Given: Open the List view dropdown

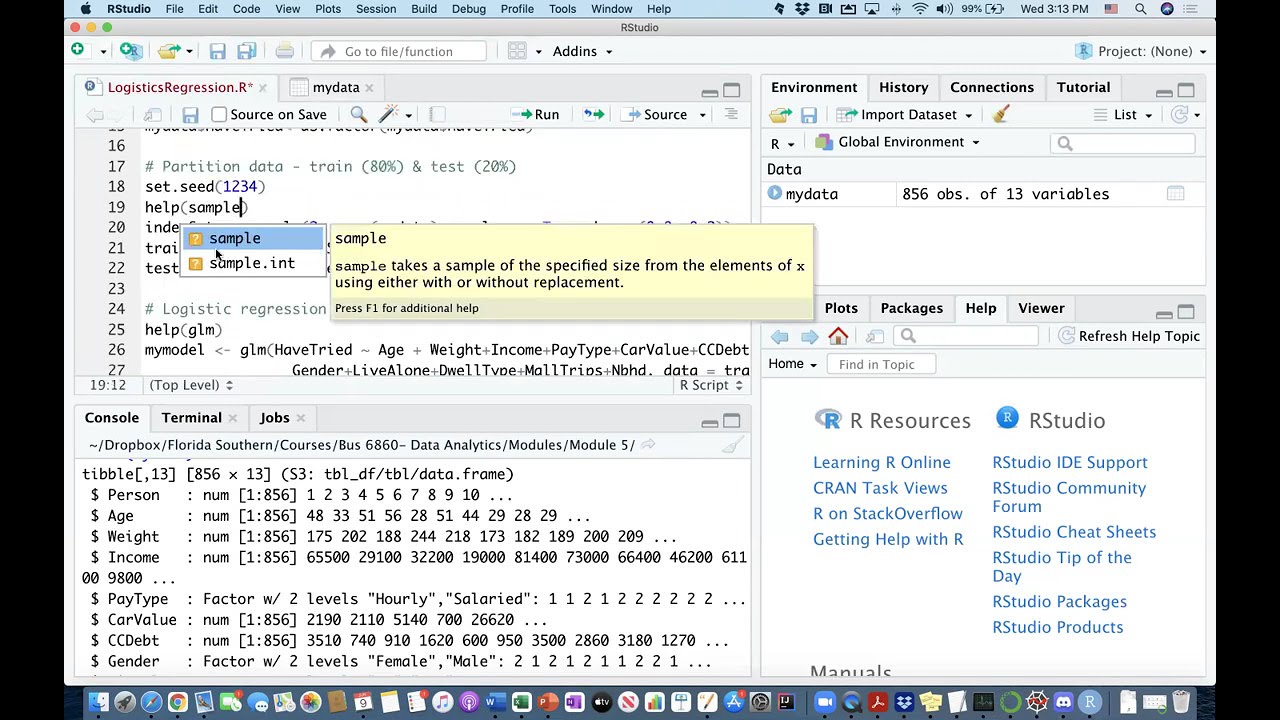Looking at the screenshot, I should (1122, 115).
